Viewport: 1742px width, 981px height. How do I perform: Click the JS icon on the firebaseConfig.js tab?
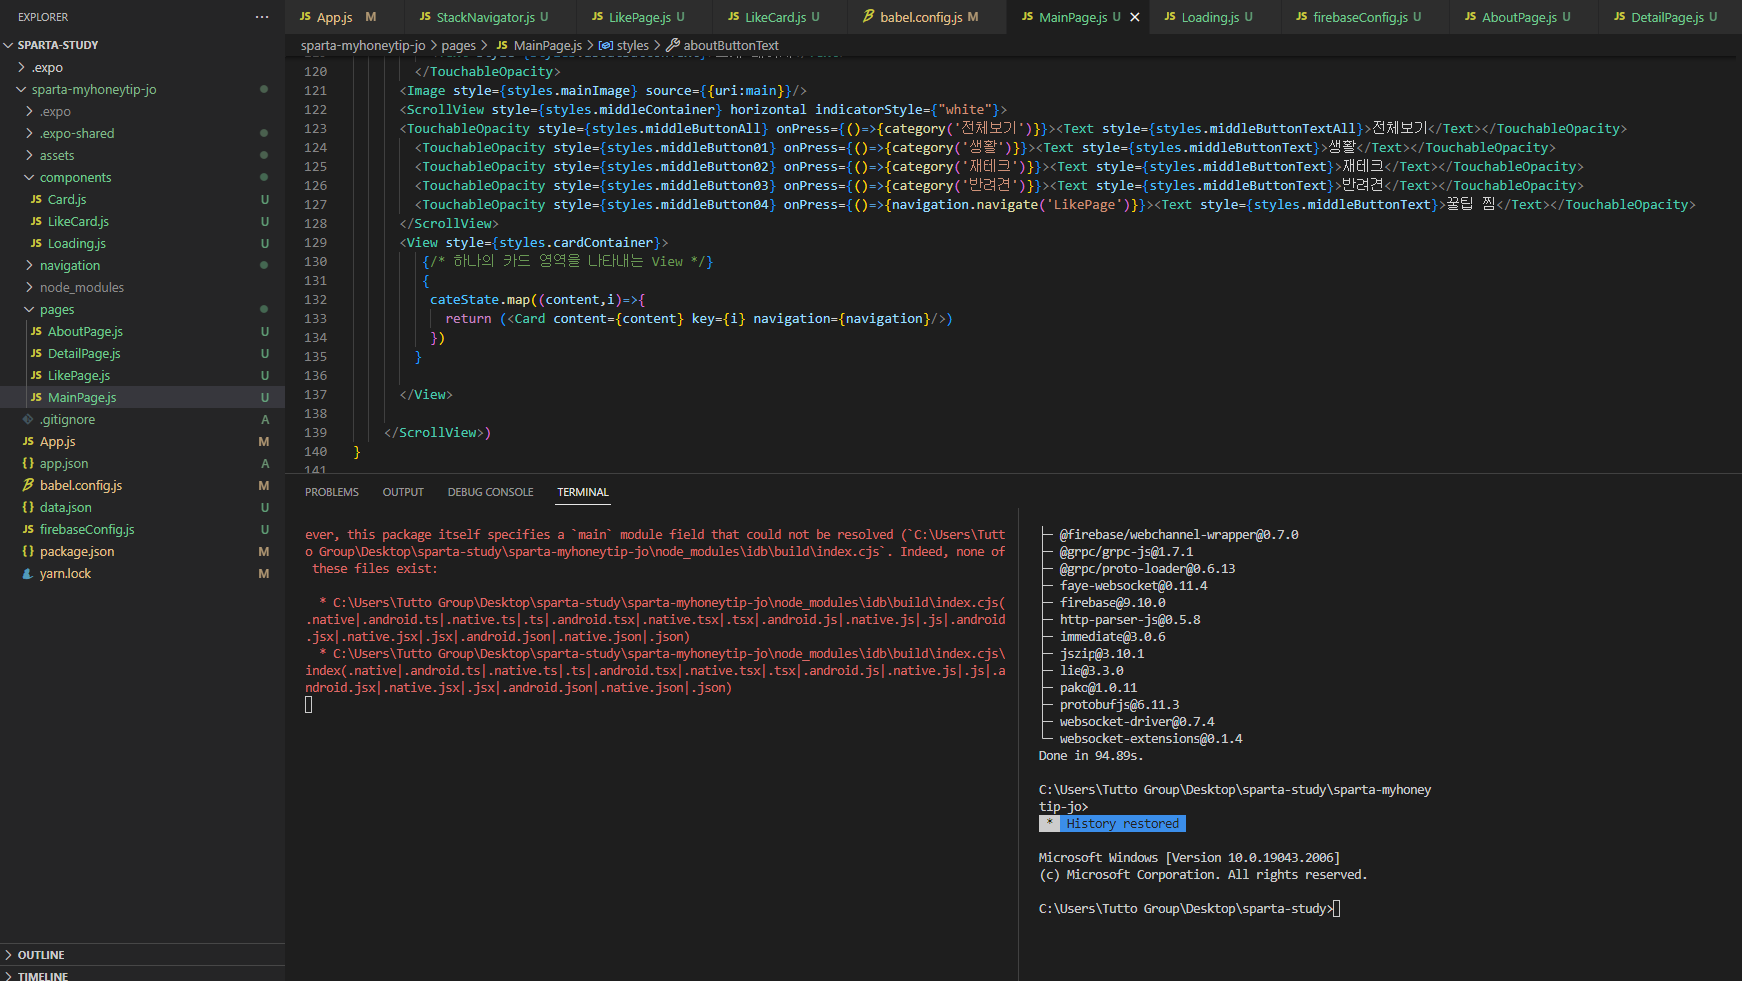[x=1301, y=17]
